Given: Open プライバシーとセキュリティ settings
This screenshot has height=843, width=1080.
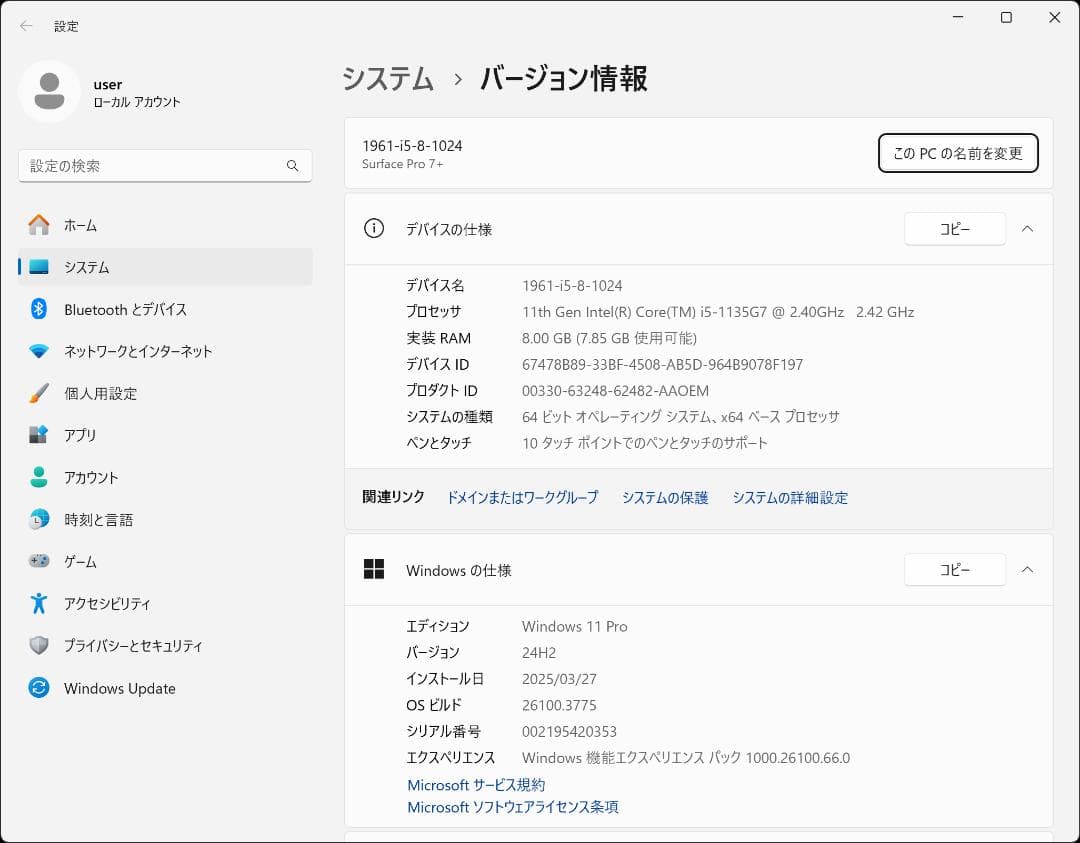Looking at the screenshot, I should point(120,645).
